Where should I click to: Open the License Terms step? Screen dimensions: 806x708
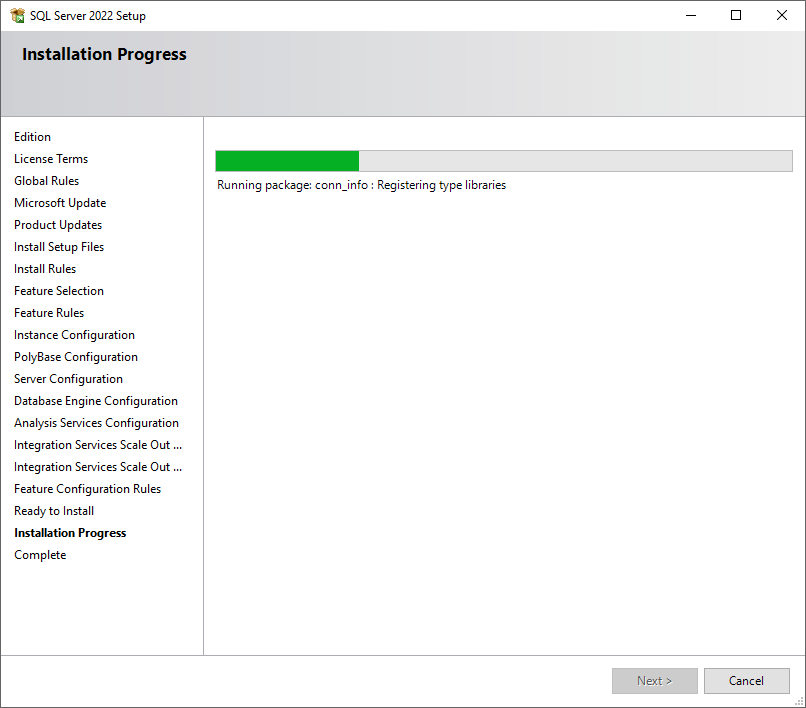coord(51,158)
